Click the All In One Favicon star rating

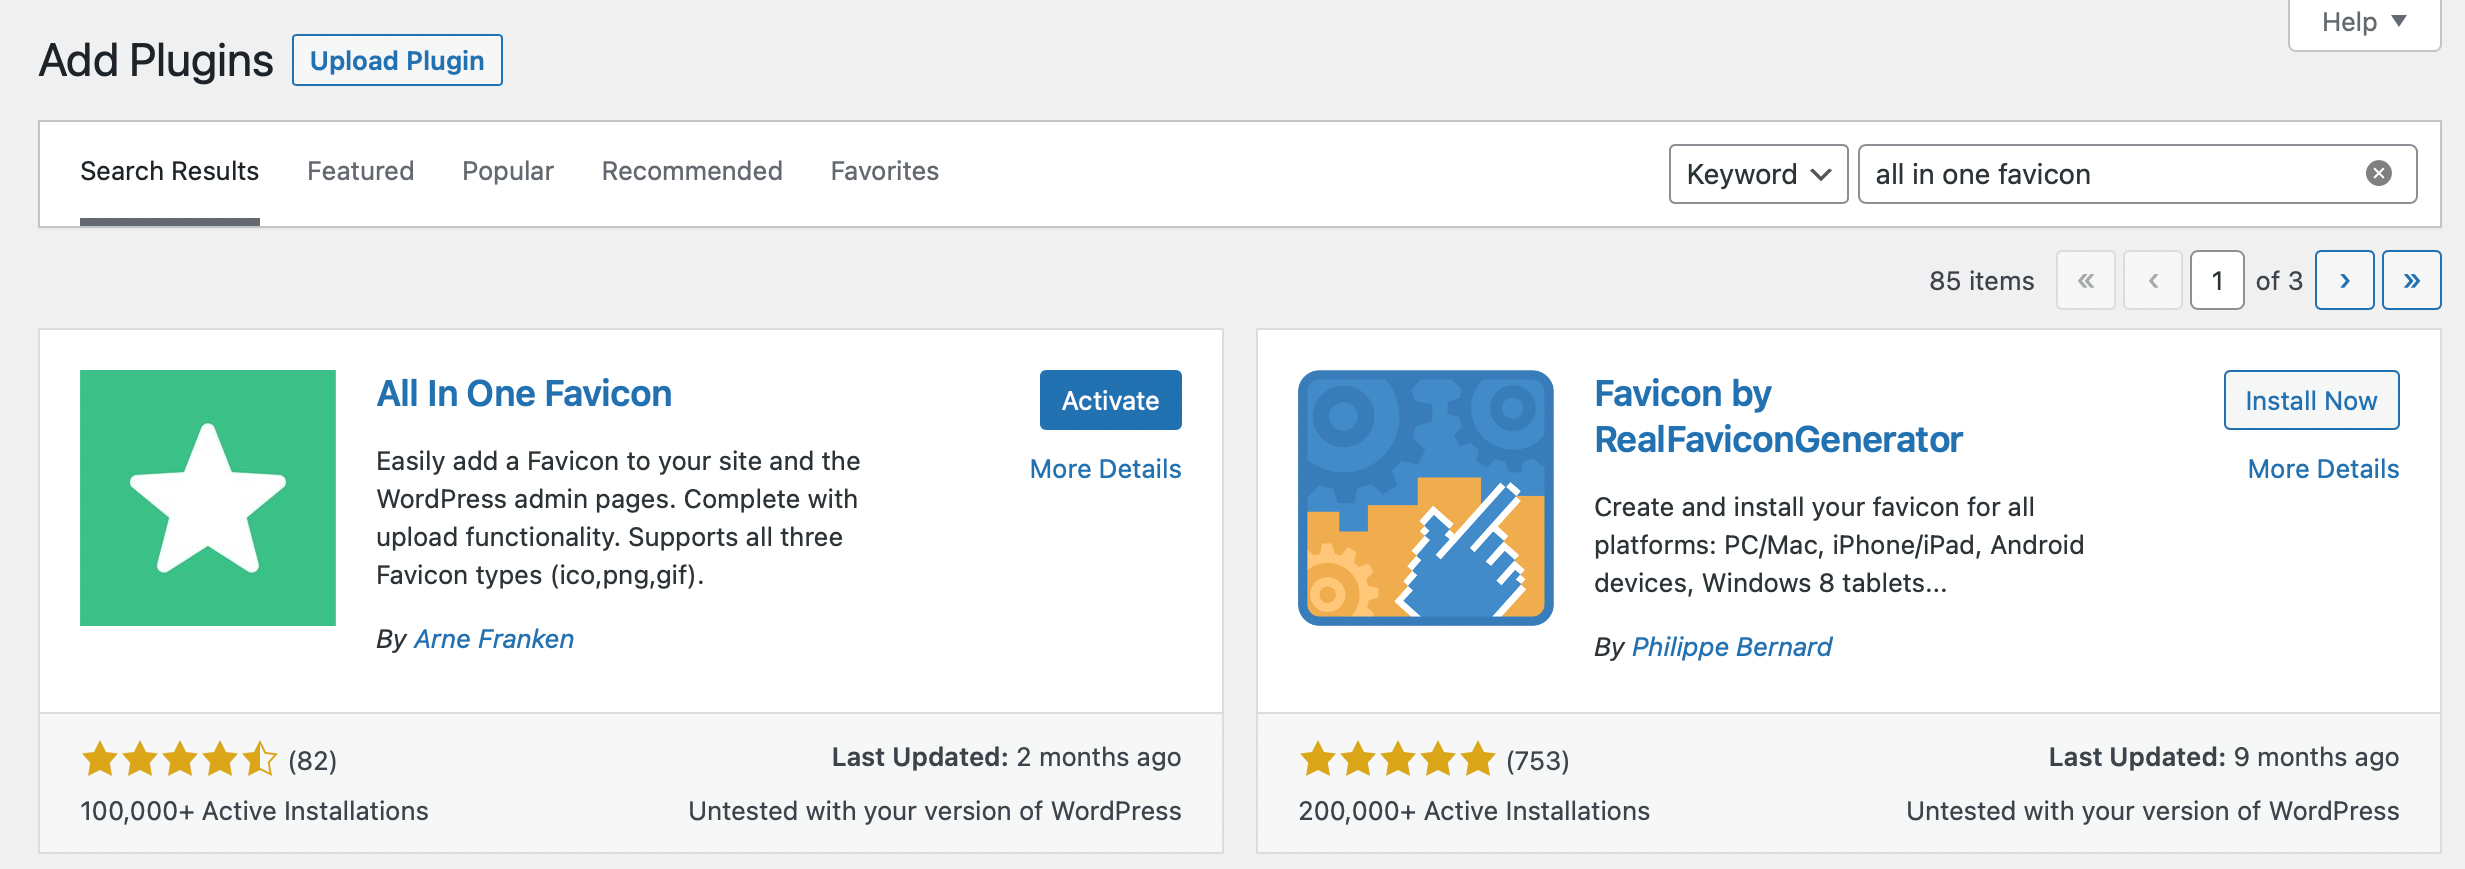(x=179, y=760)
